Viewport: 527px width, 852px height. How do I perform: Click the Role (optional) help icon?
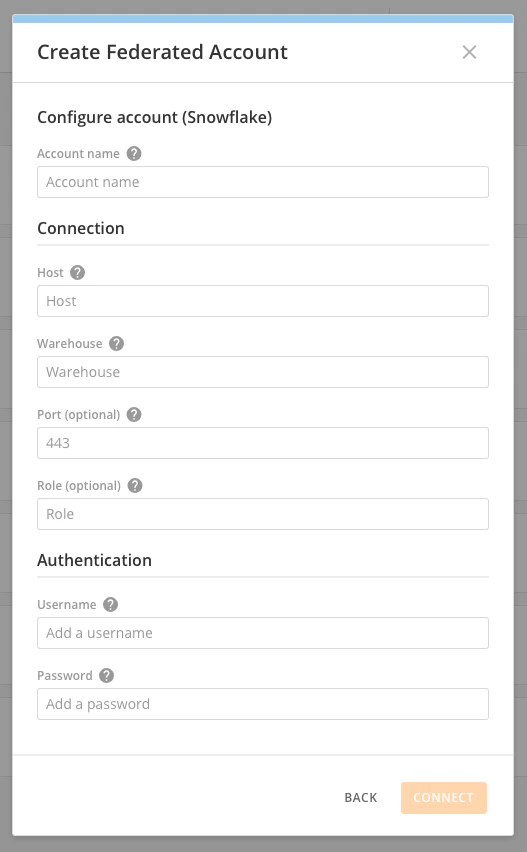135,486
